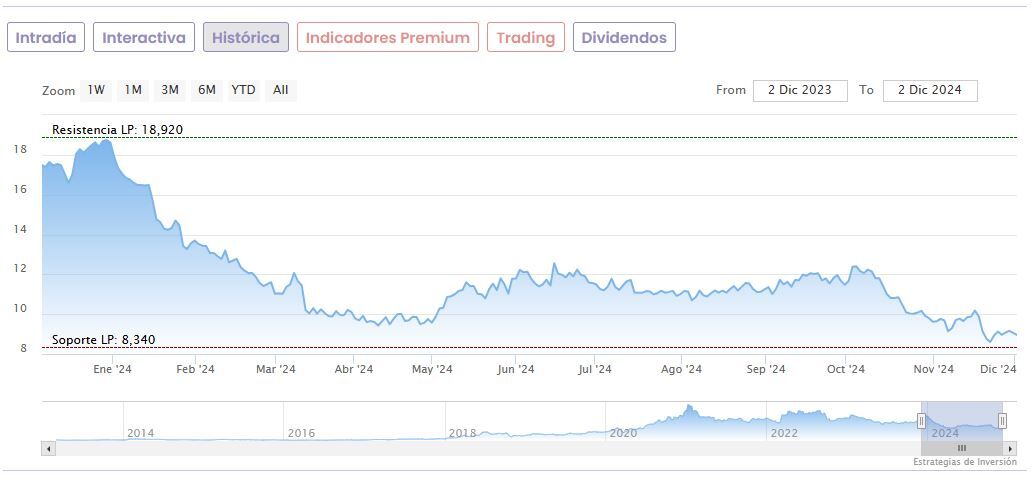Open the Indicadores Premium tab

click(x=387, y=38)
